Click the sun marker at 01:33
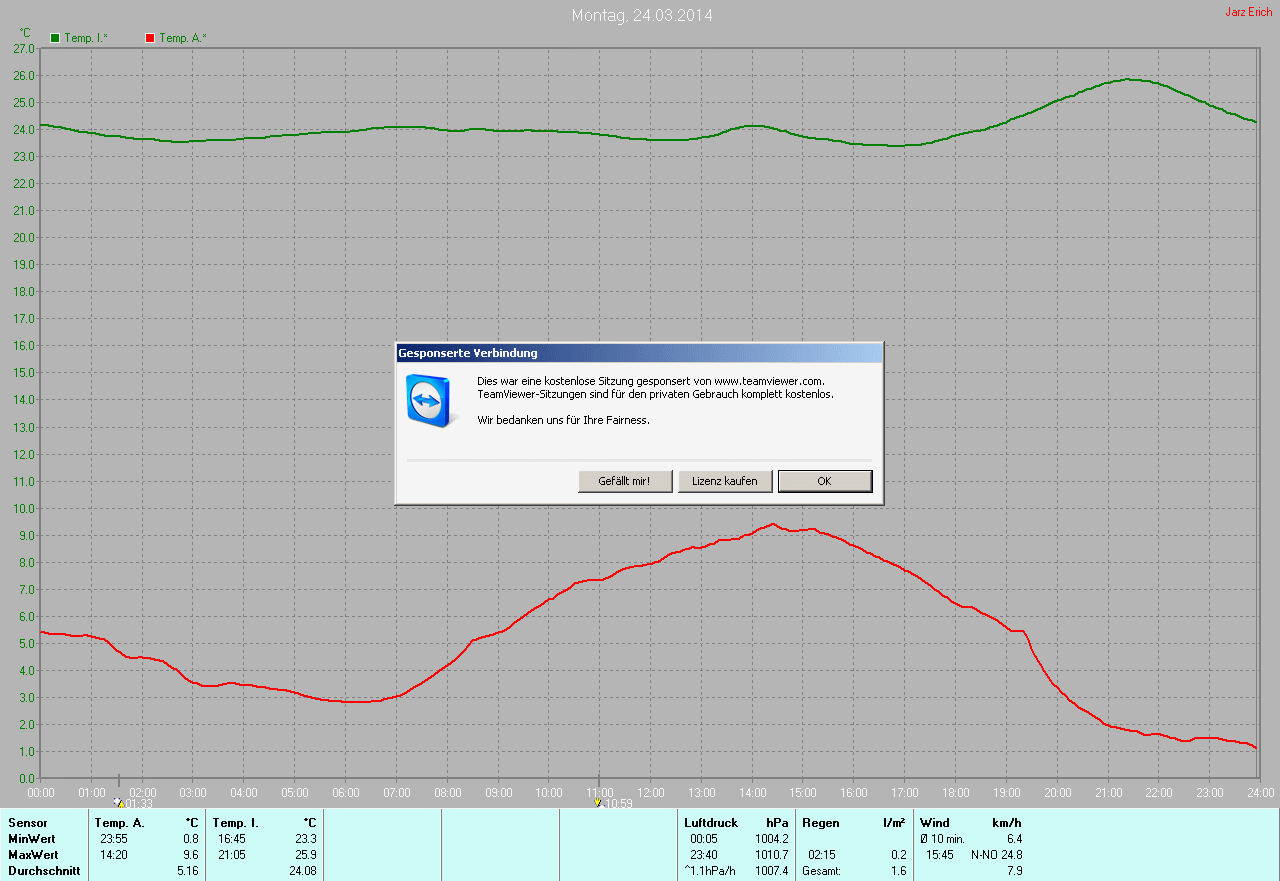 [x=118, y=802]
